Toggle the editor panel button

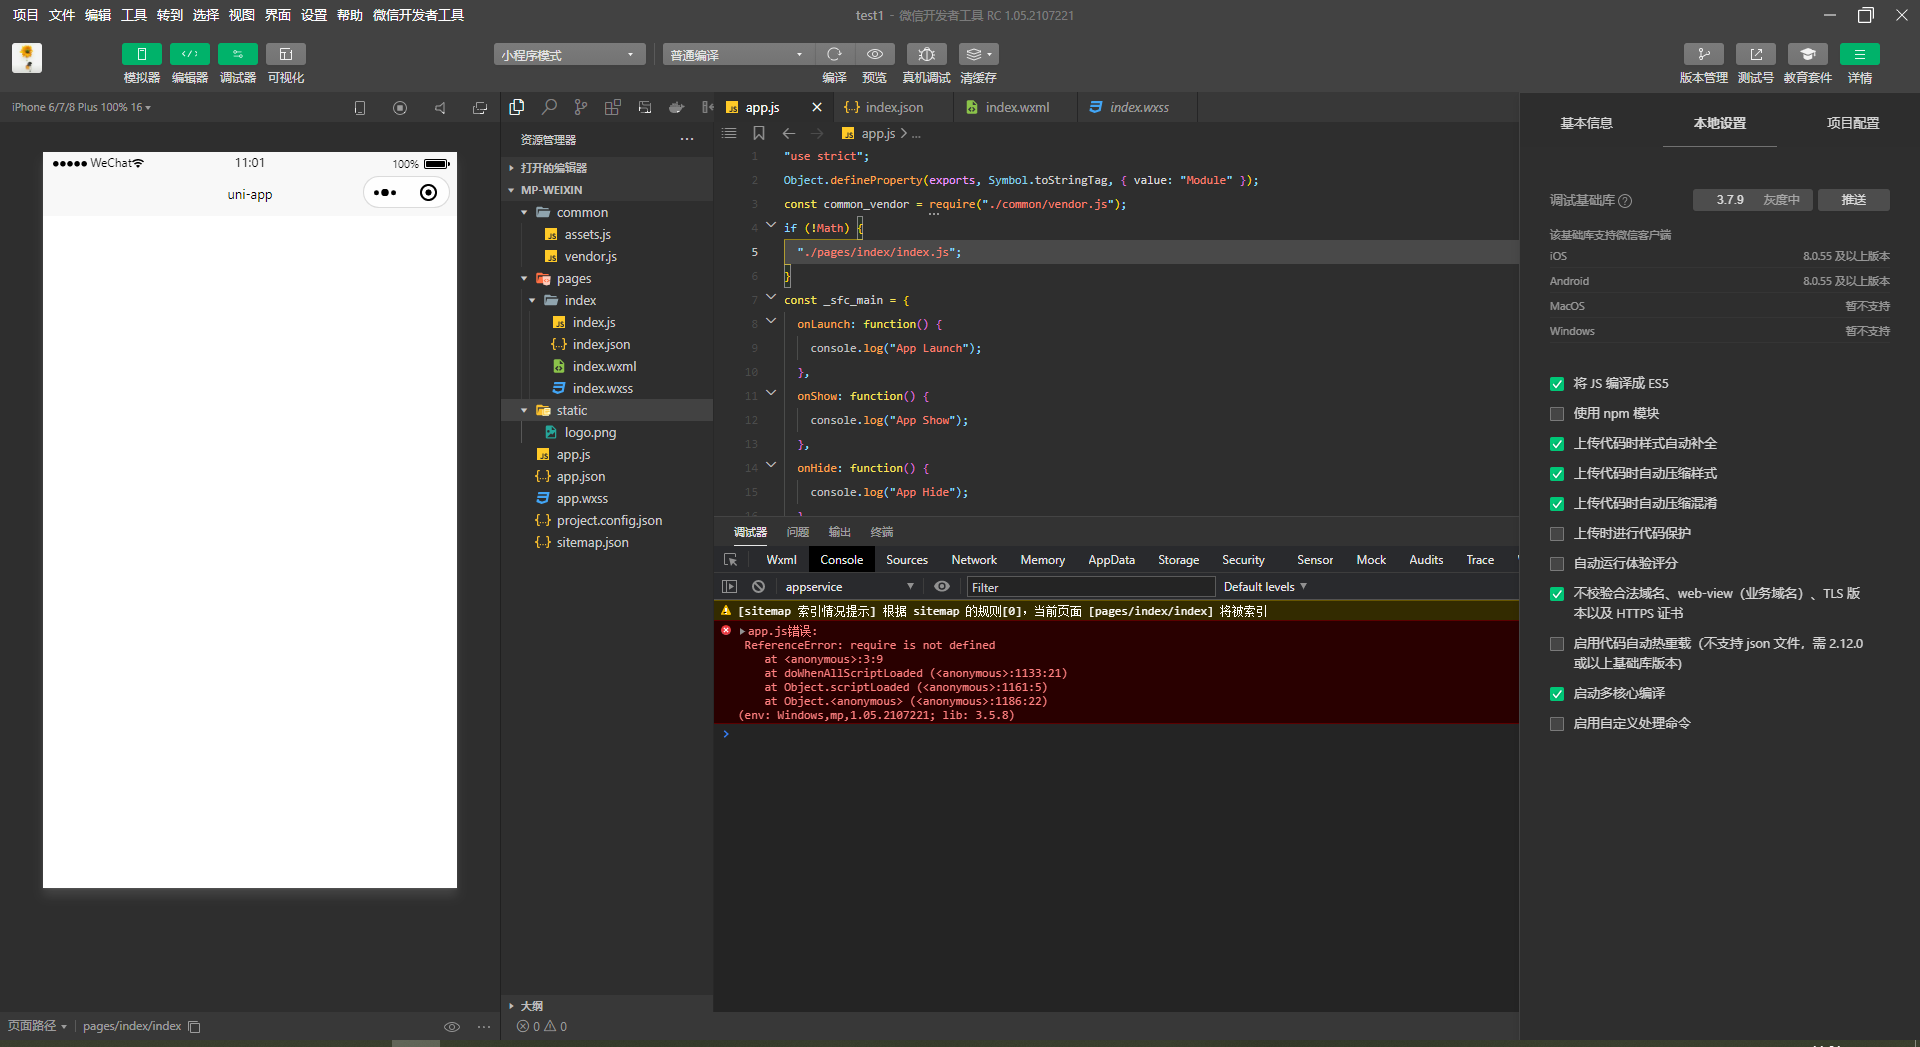coord(189,54)
